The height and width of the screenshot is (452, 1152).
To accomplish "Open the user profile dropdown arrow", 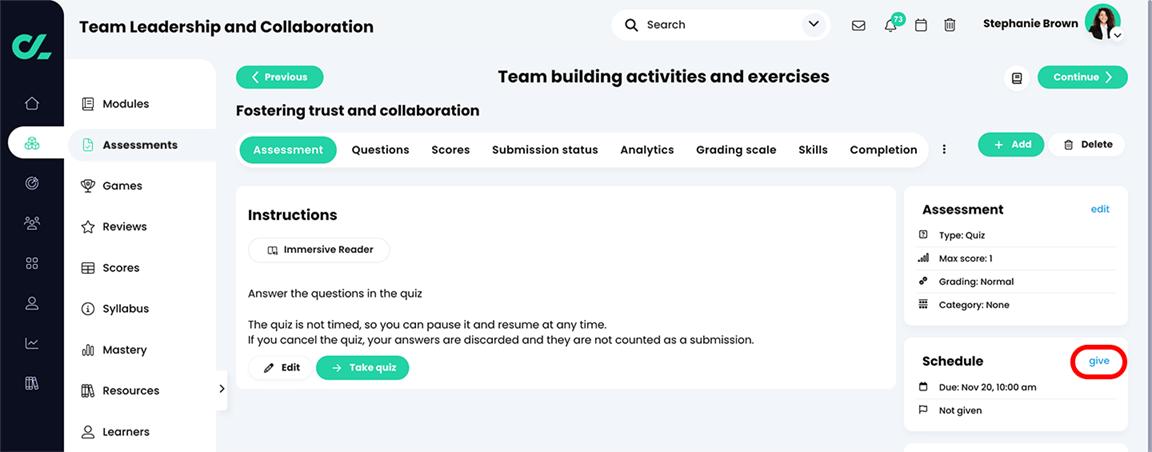I will pos(1117,35).
